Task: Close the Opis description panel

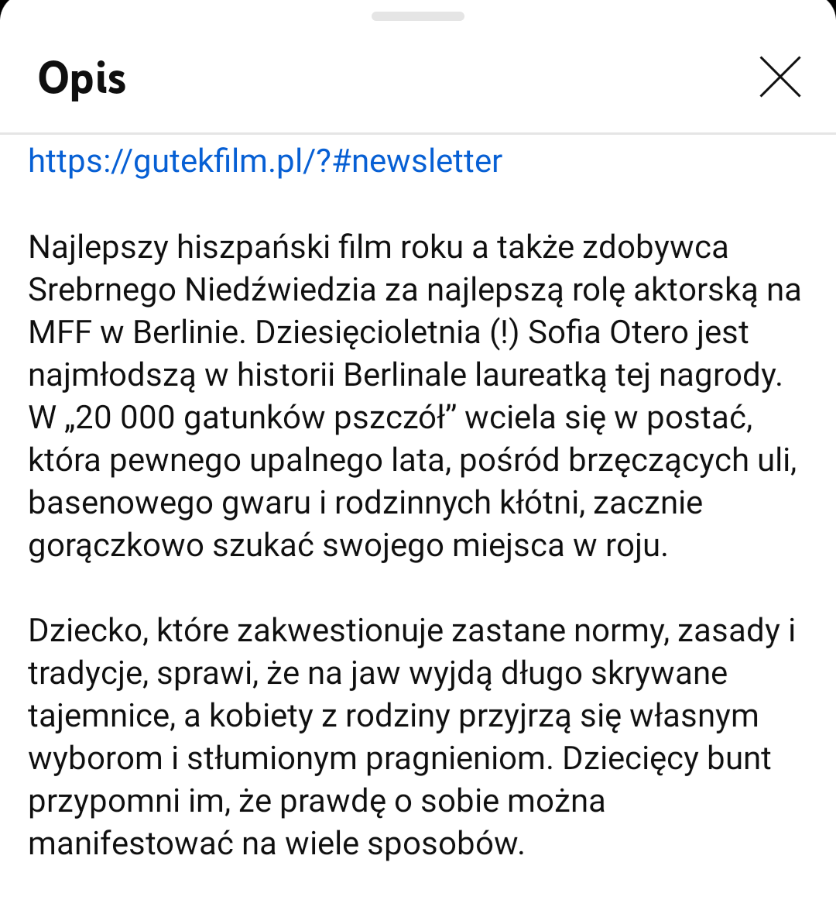Action: [780, 77]
